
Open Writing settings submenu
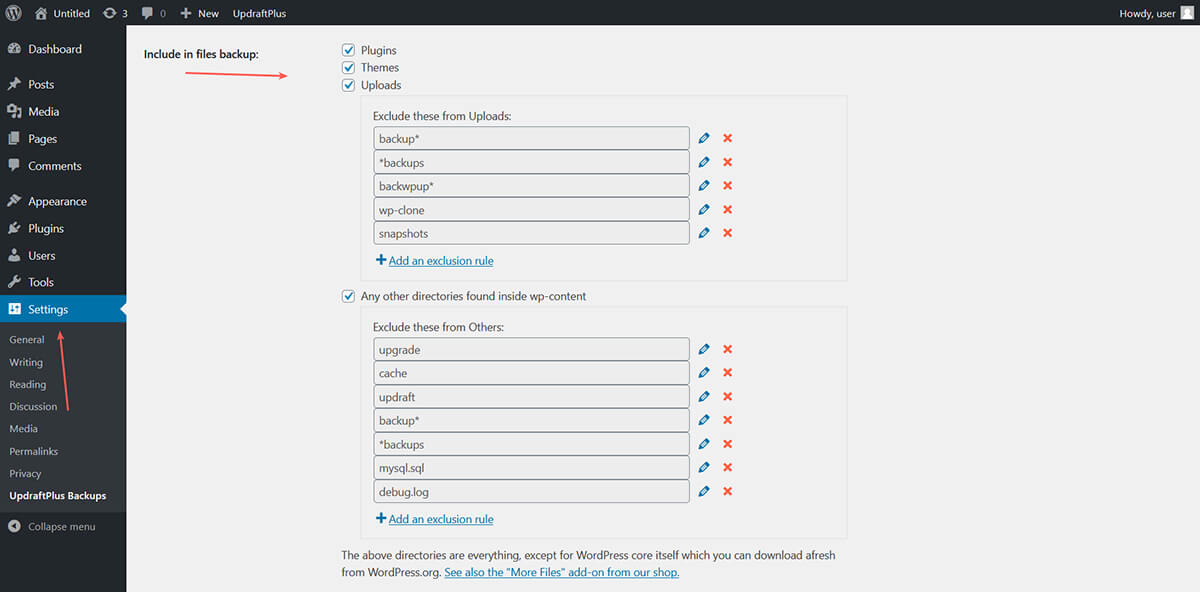(x=26, y=362)
